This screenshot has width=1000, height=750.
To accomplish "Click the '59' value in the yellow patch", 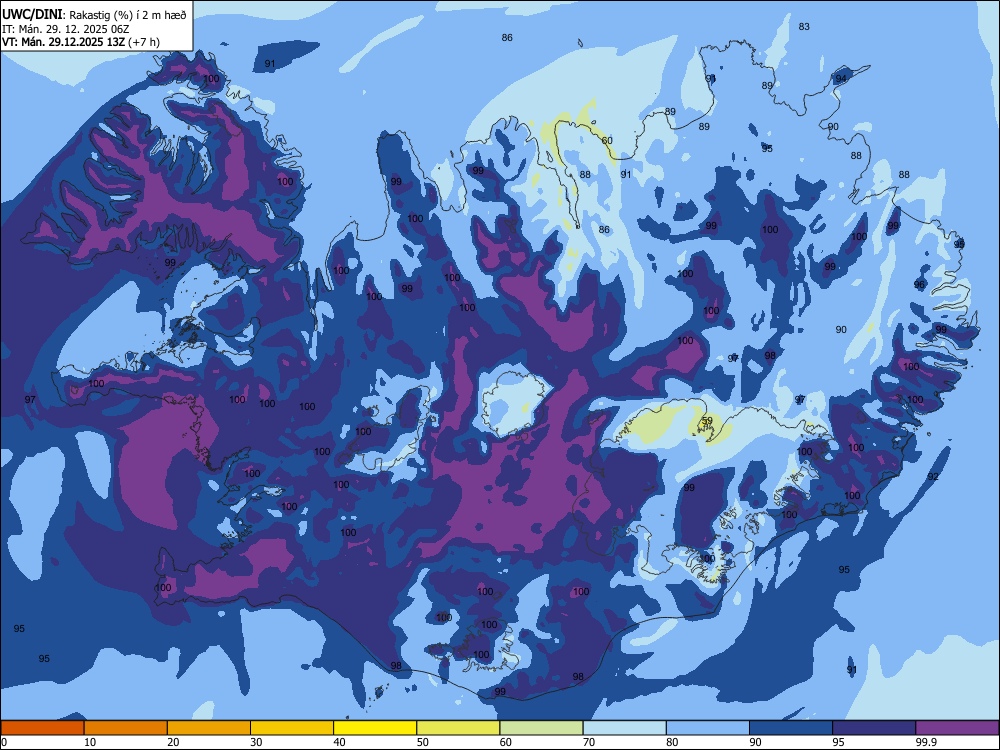I will tap(707, 420).
